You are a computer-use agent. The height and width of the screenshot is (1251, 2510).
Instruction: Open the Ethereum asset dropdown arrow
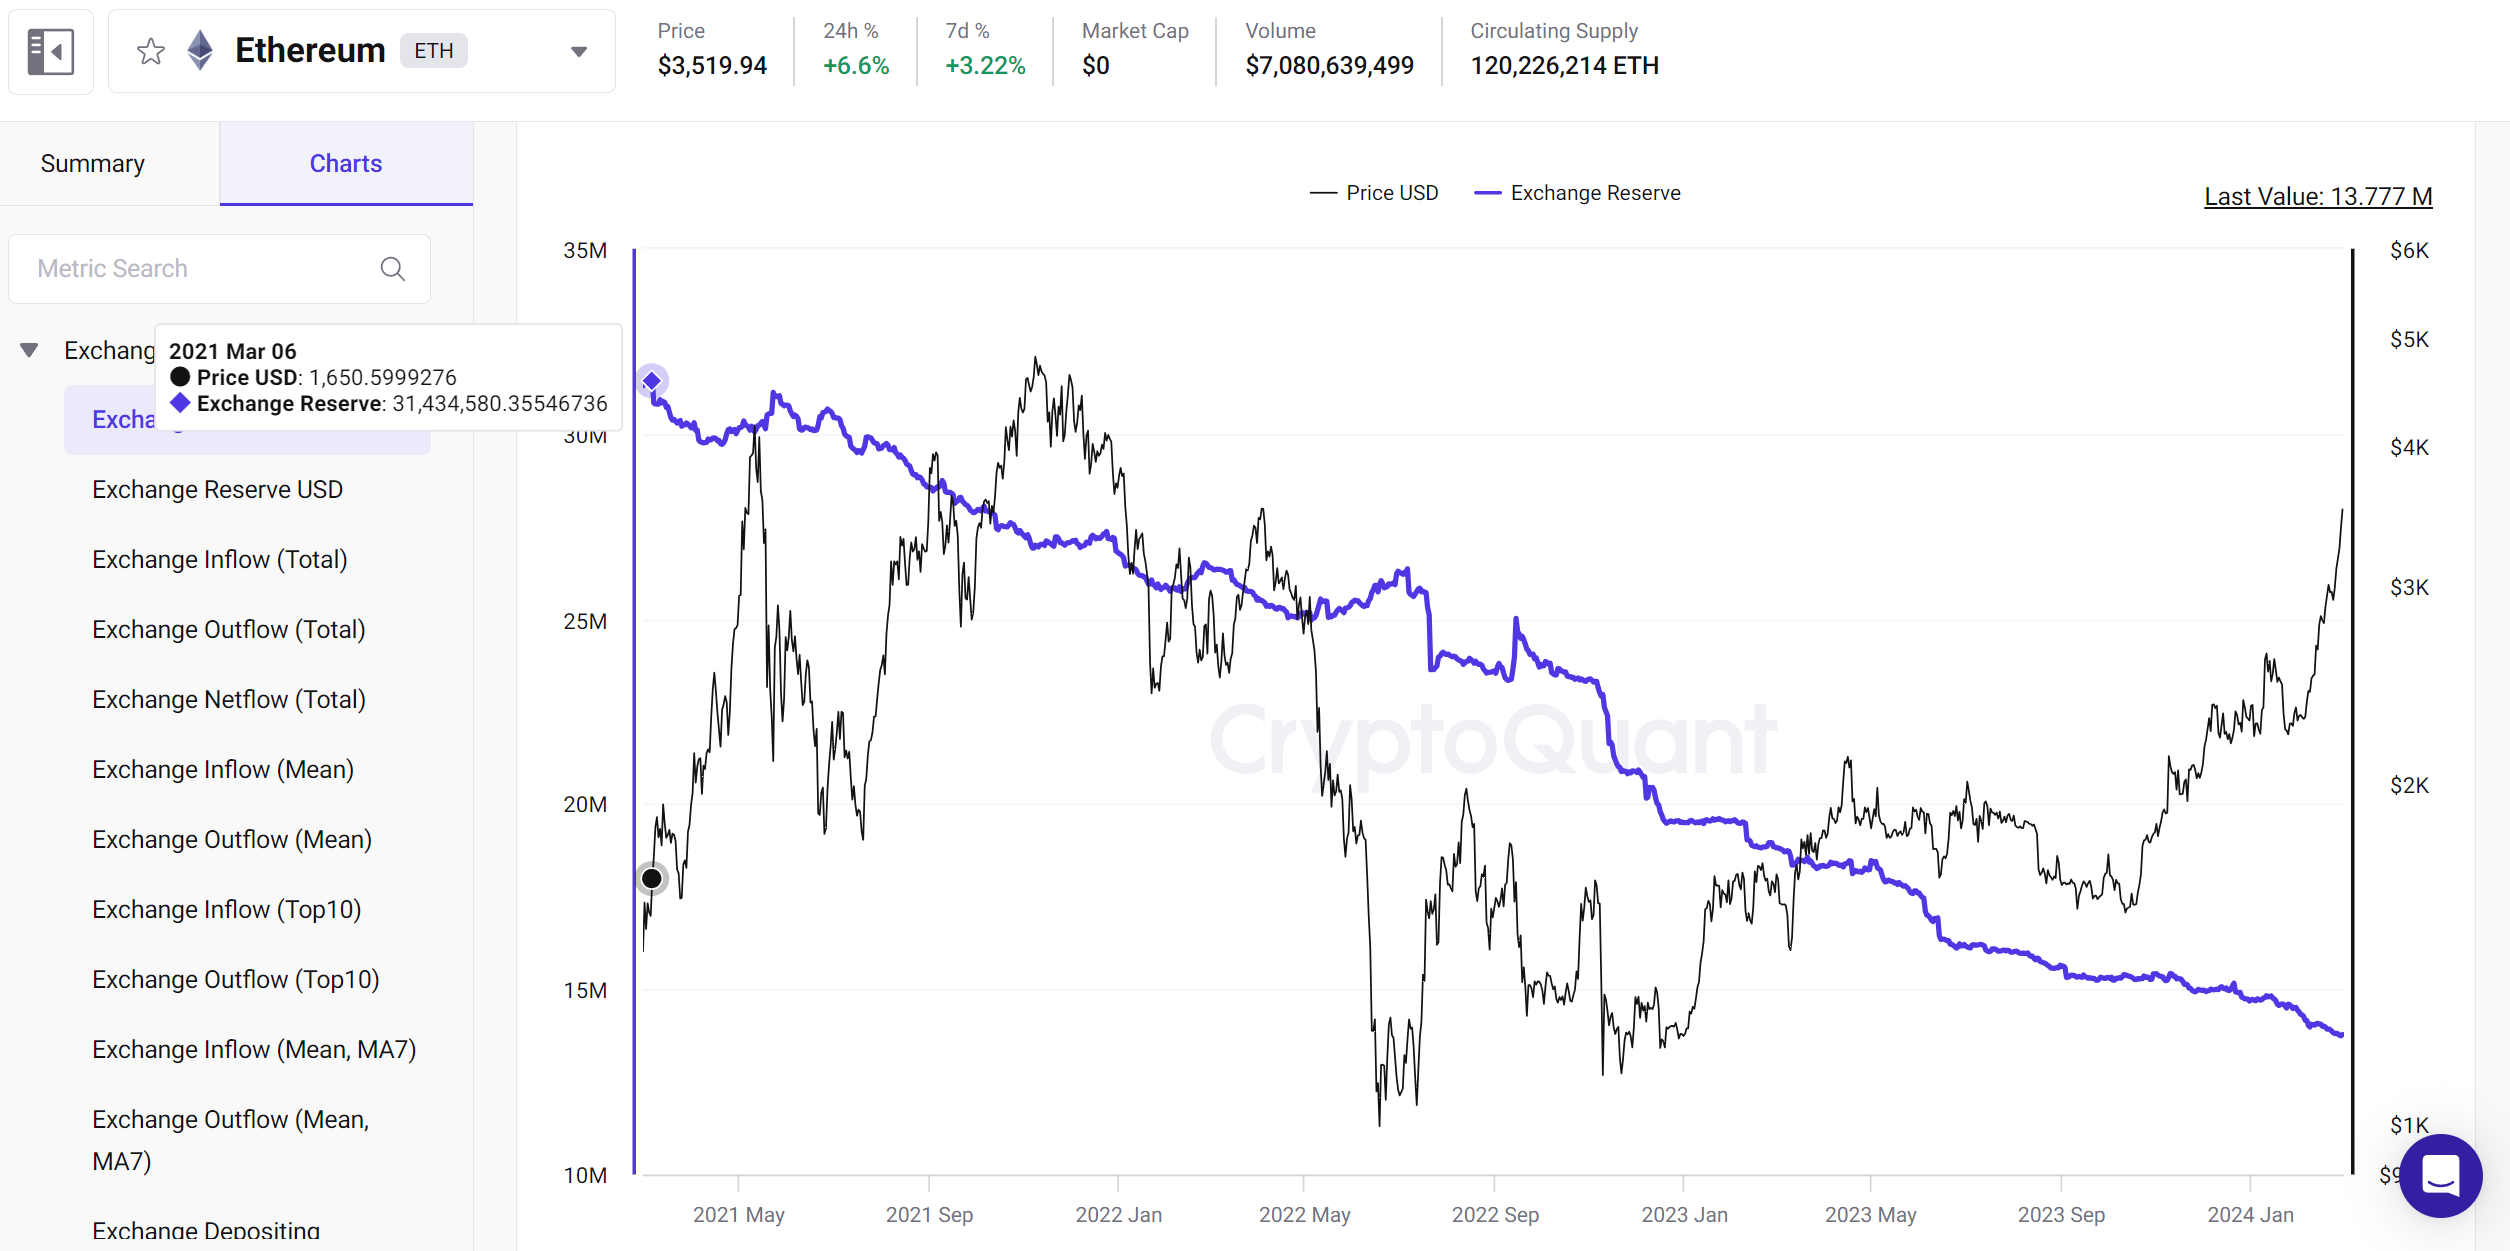coord(579,52)
